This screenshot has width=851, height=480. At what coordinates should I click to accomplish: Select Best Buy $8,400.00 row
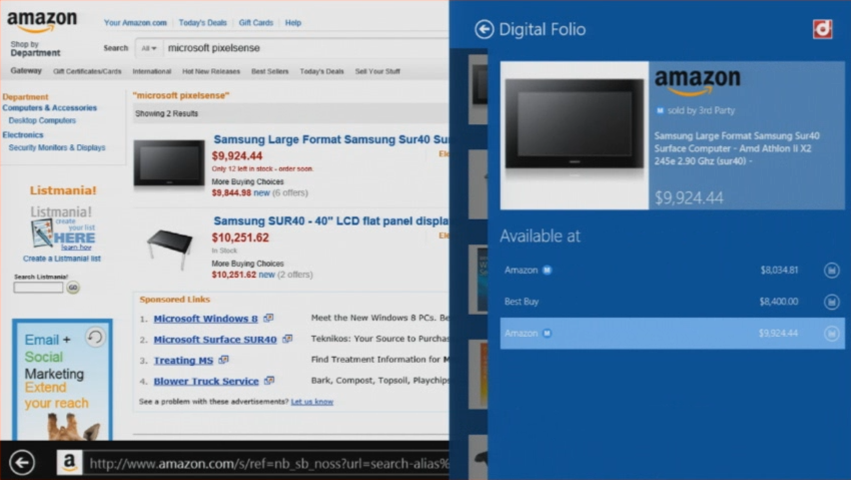tap(672, 301)
